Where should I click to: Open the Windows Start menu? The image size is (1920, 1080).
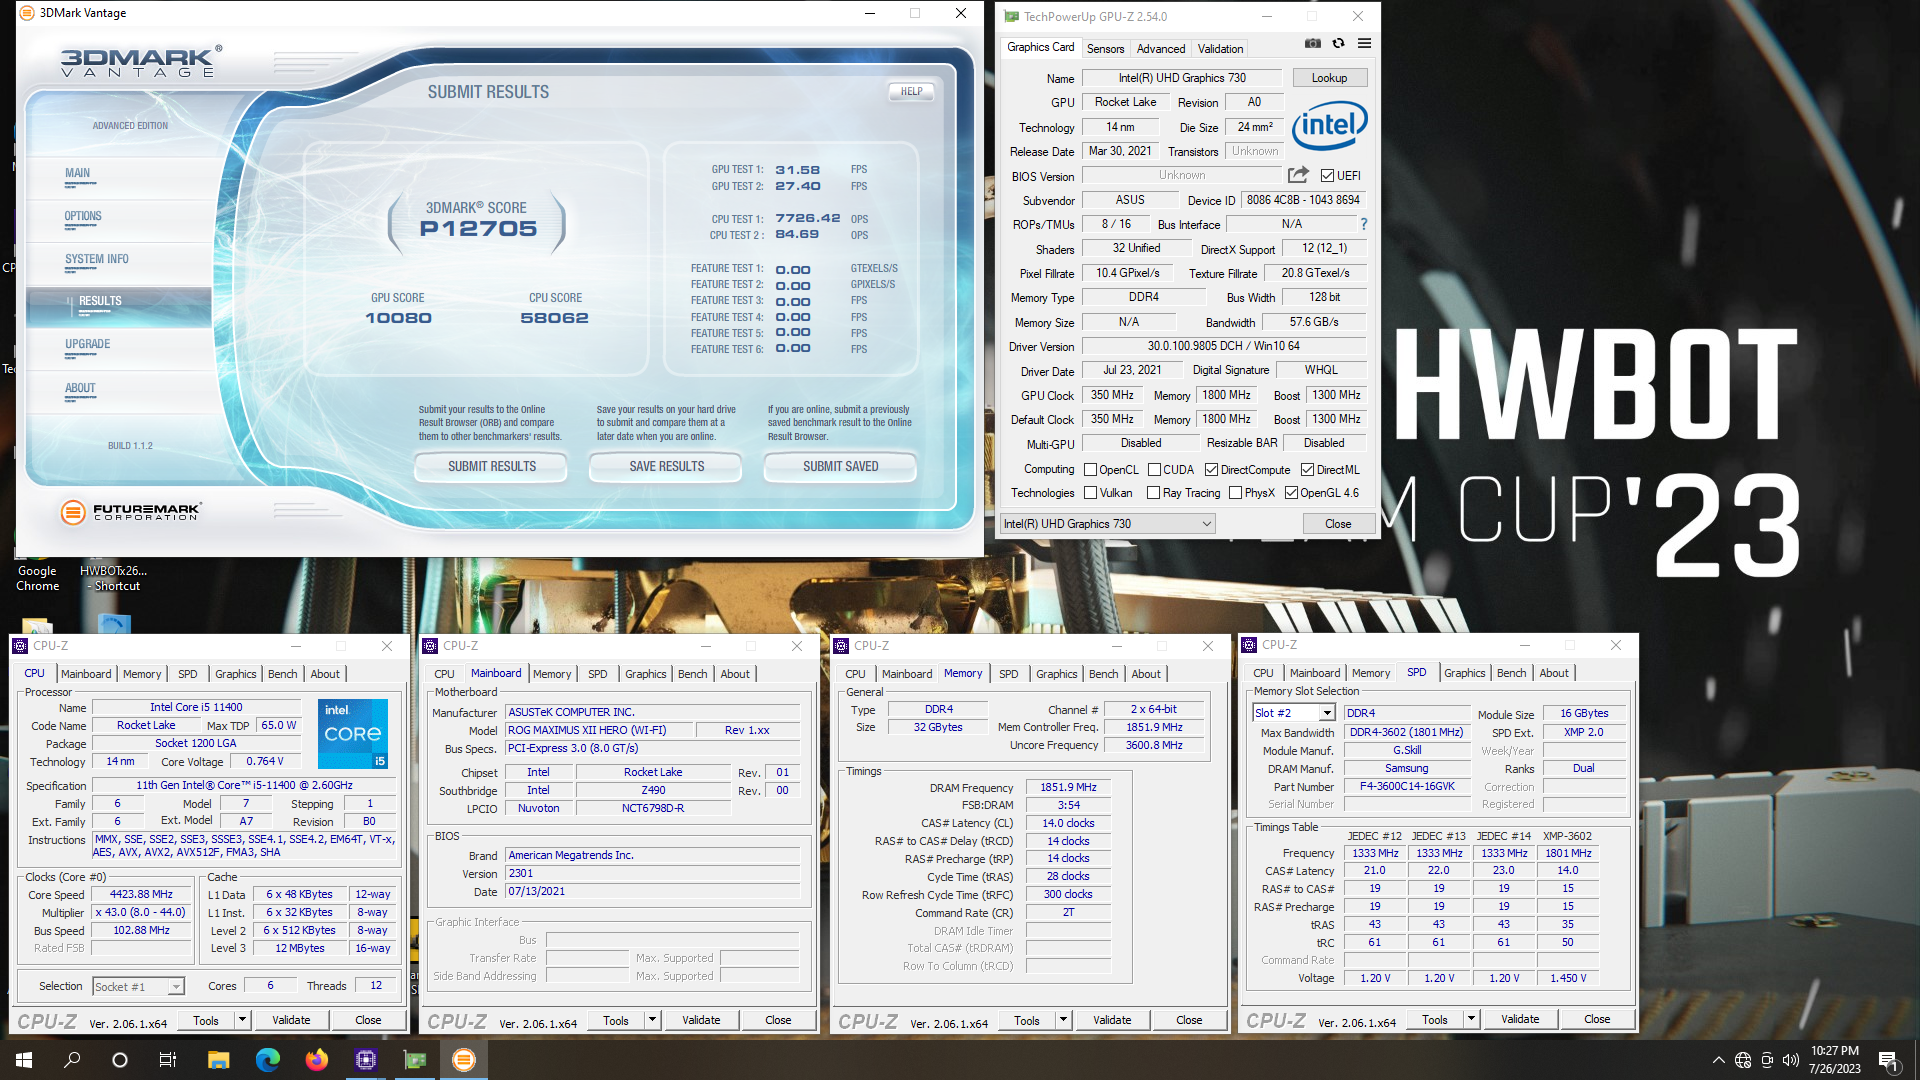(24, 1060)
